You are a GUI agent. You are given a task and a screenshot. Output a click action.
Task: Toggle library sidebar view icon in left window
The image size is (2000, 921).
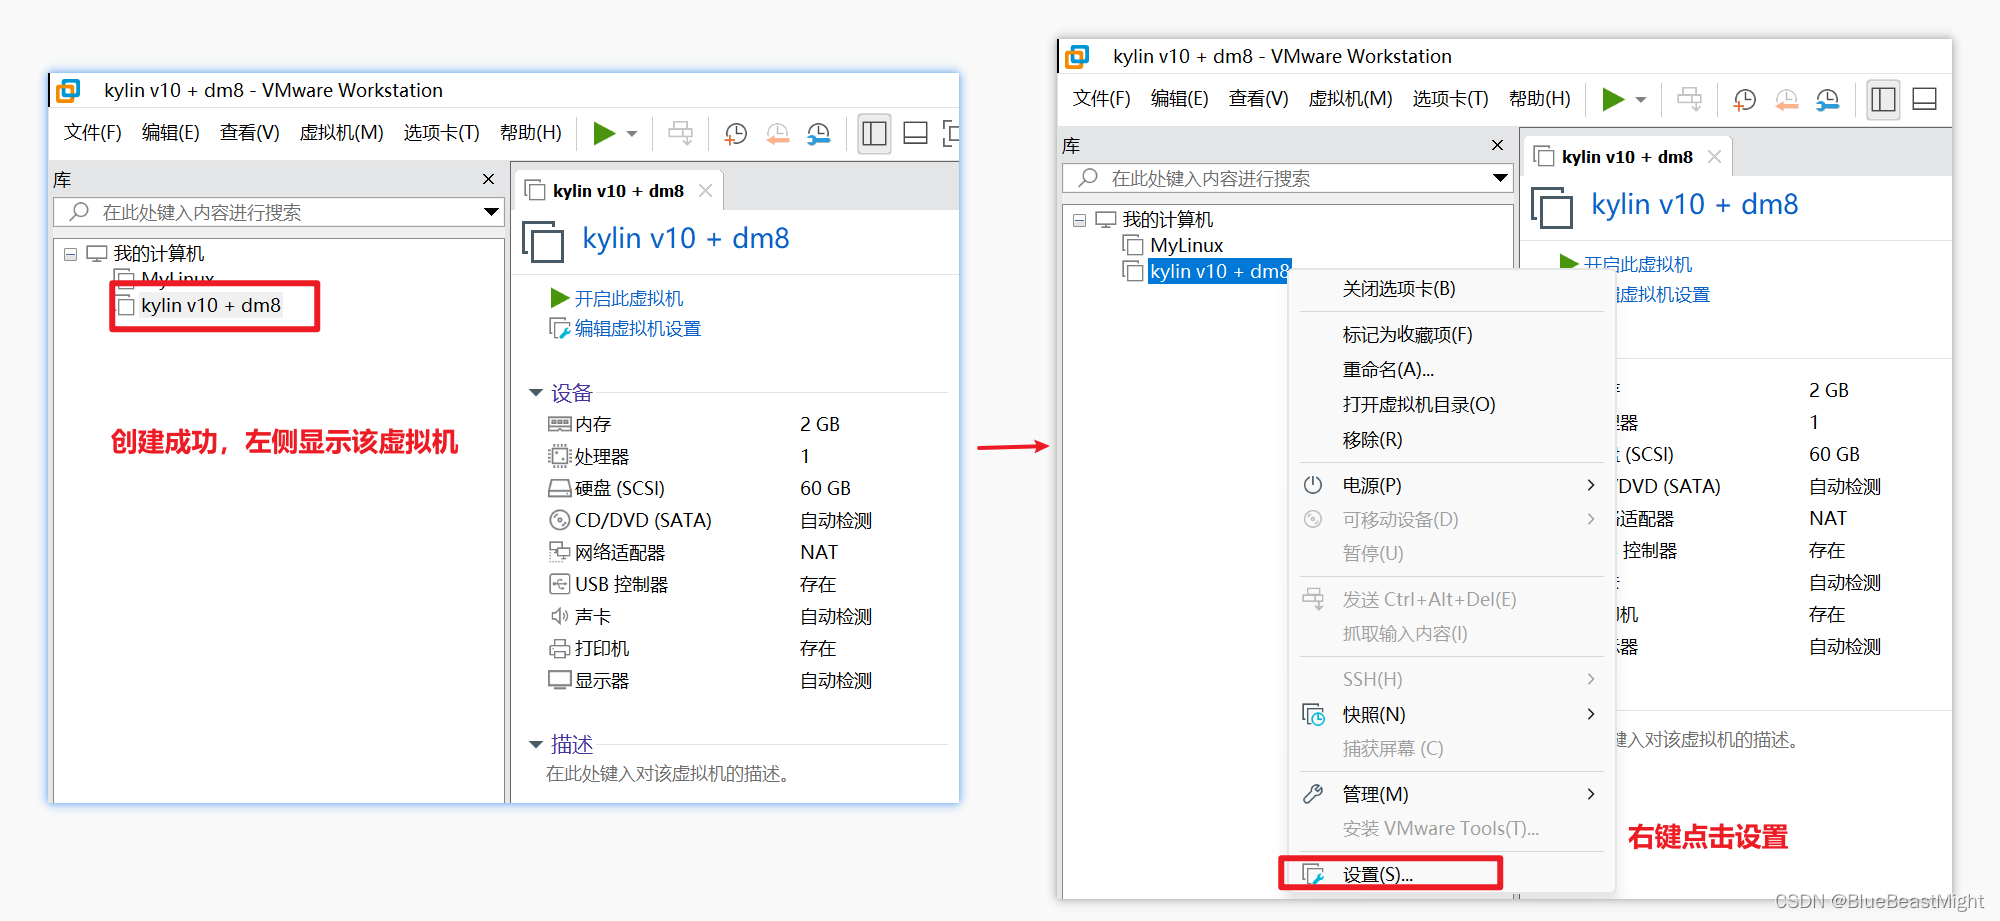874,133
